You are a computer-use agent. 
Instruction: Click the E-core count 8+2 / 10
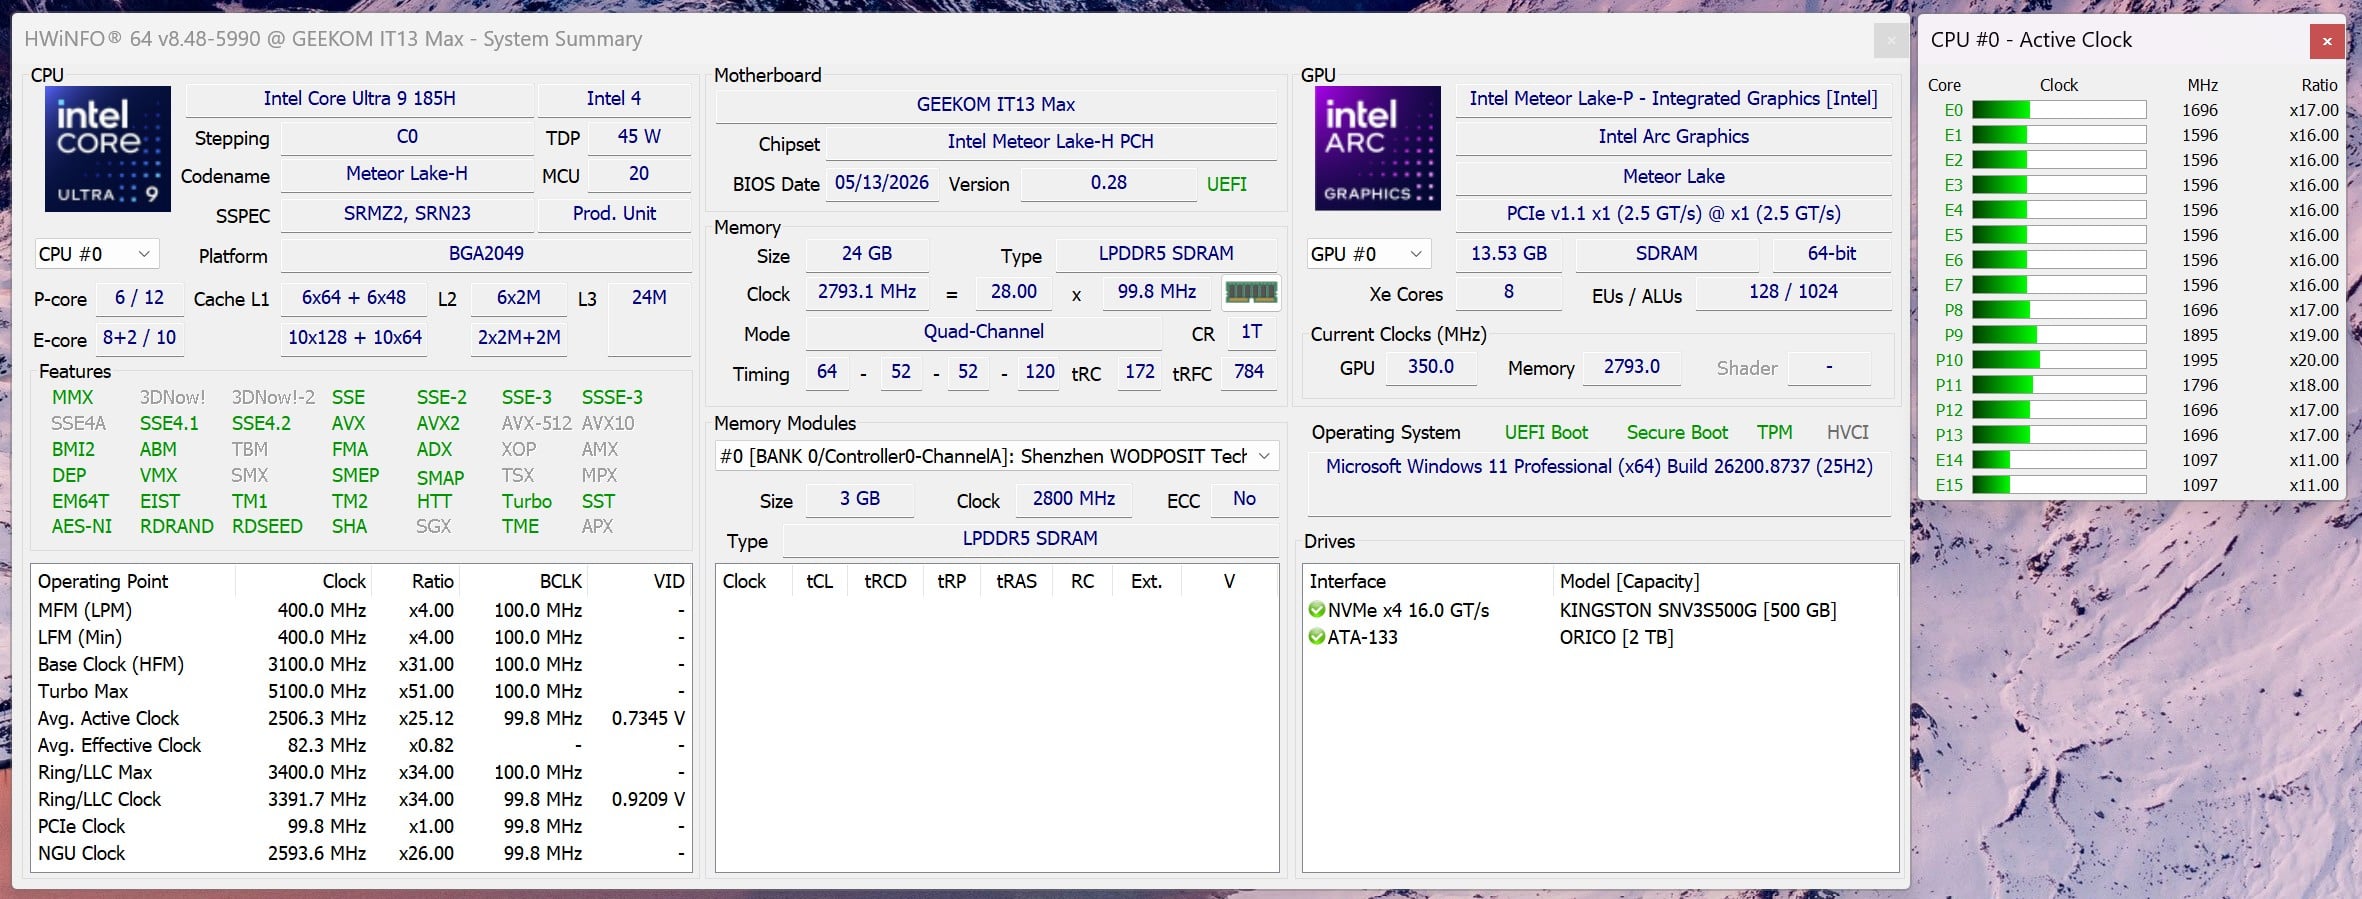[x=139, y=338]
